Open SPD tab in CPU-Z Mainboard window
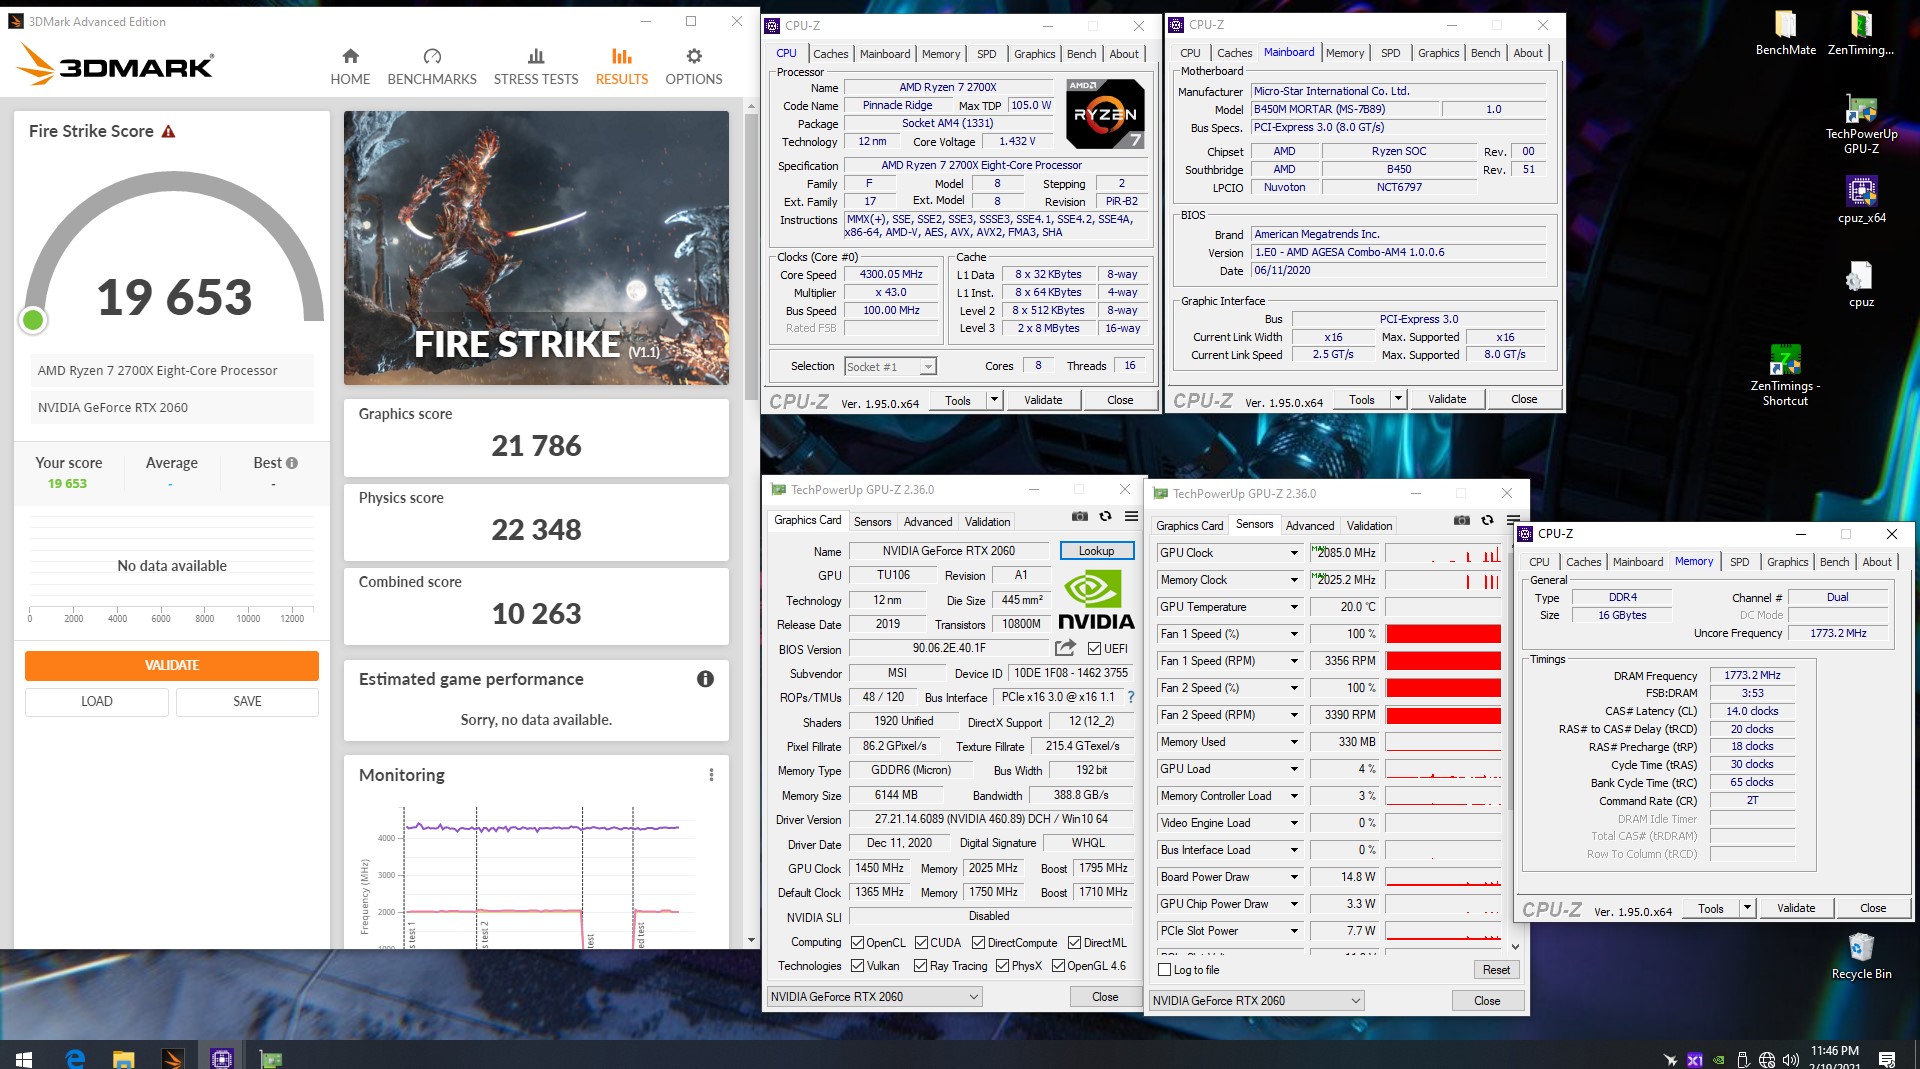 (x=1391, y=53)
